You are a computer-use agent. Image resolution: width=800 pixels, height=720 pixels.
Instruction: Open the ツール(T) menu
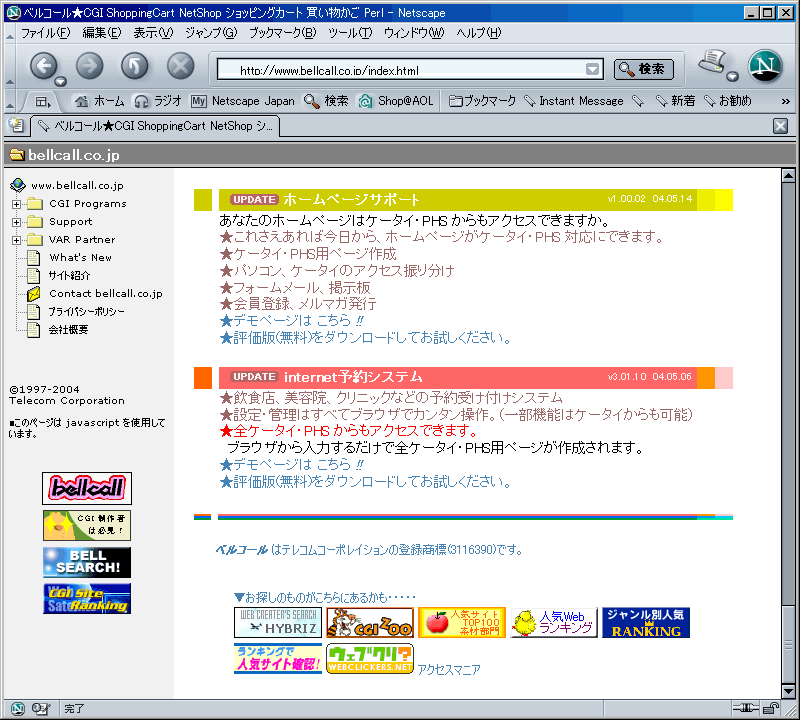click(x=350, y=33)
